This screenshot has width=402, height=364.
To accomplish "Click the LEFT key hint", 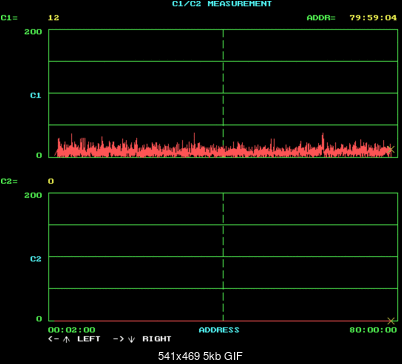I will coord(89,339).
